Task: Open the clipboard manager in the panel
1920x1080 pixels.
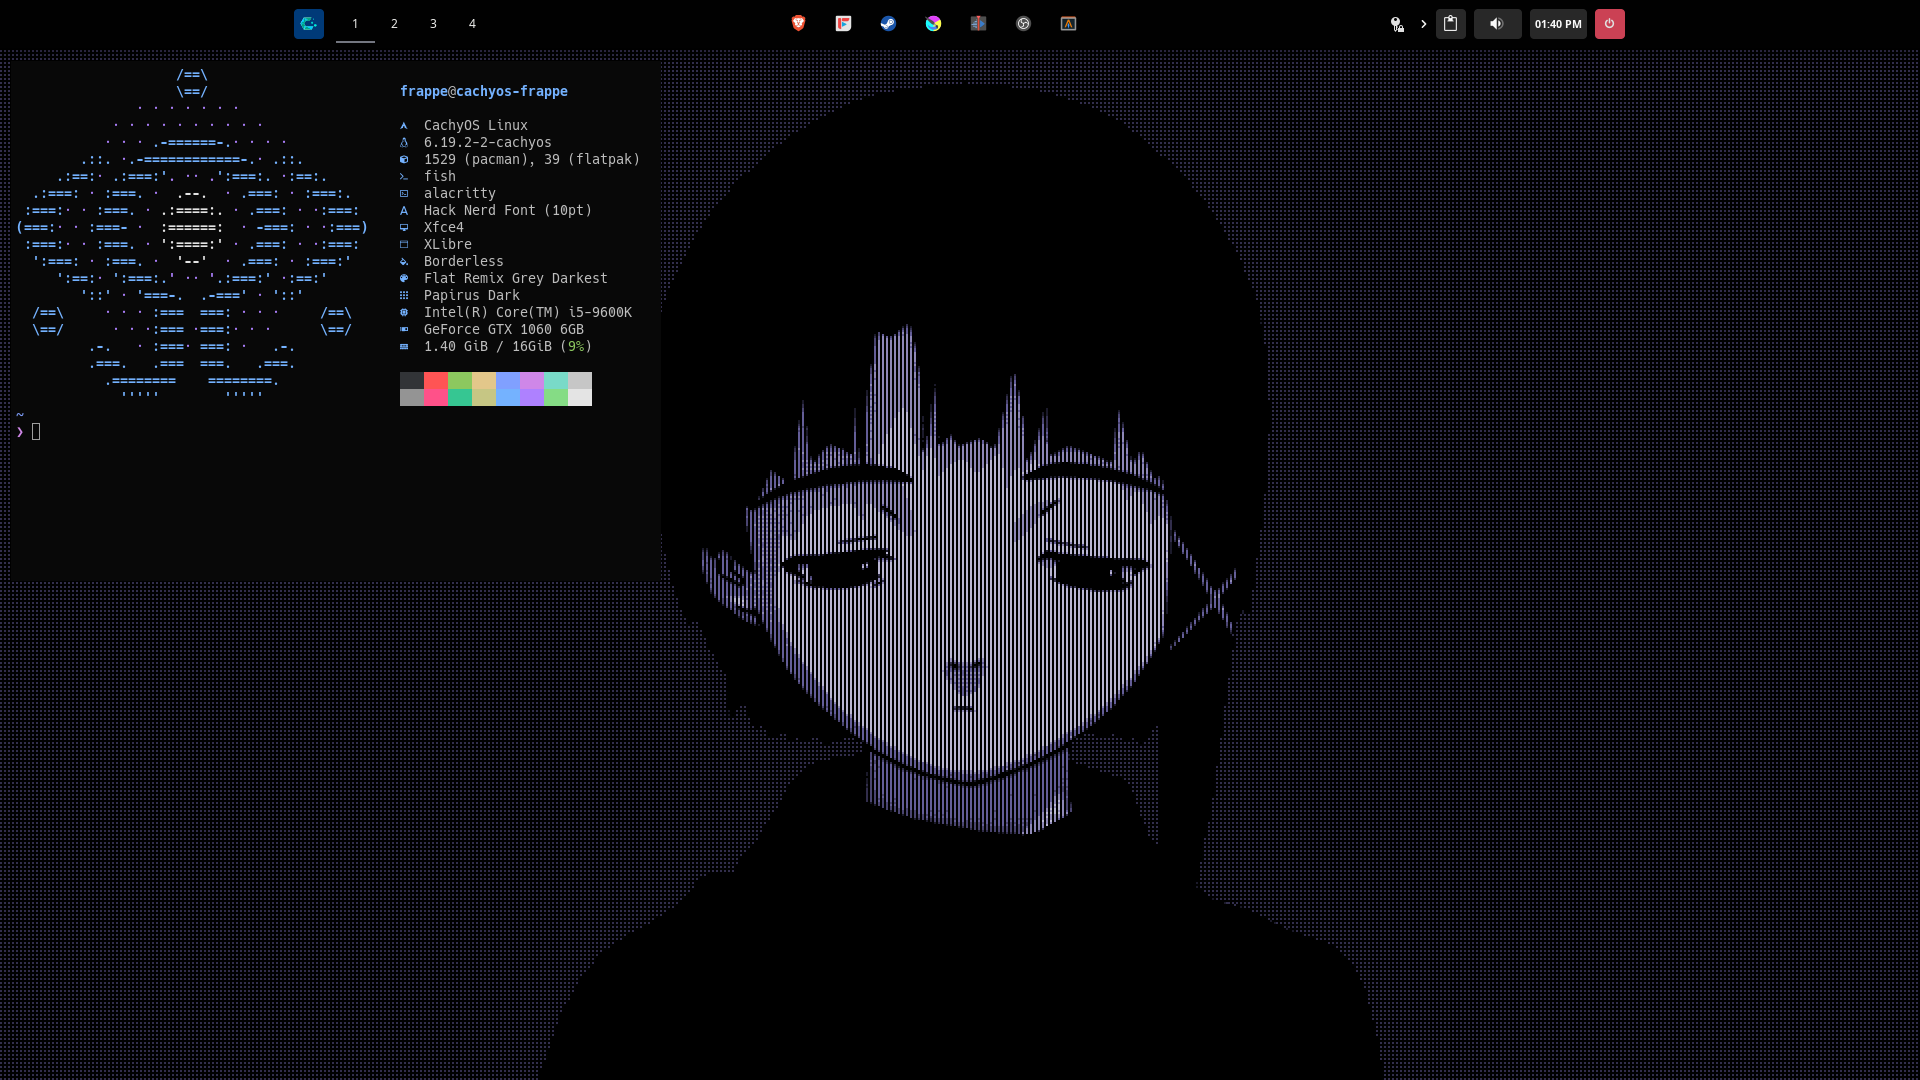Action: click(x=1450, y=24)
